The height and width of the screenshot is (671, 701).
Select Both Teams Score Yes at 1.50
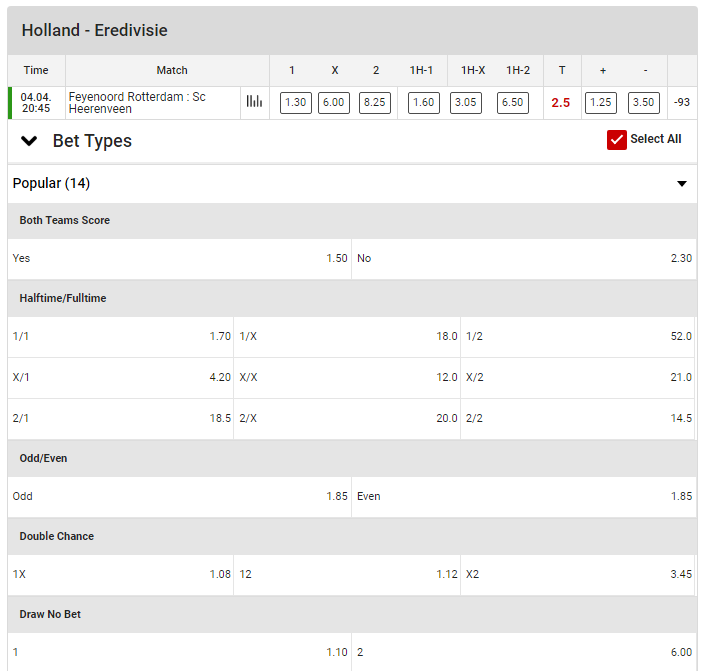tap(180, 258)
